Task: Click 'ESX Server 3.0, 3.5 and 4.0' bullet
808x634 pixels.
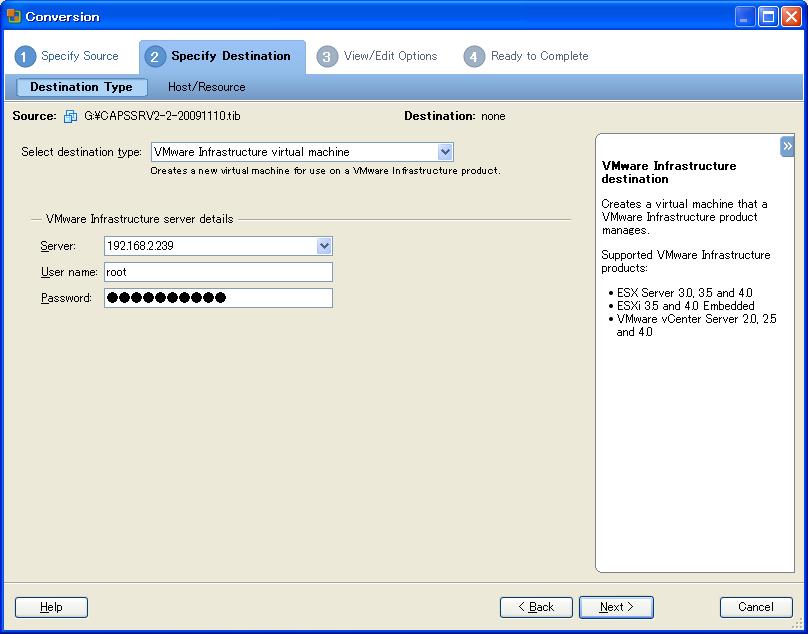Action: pyautogui.click(x=684, y=293)
